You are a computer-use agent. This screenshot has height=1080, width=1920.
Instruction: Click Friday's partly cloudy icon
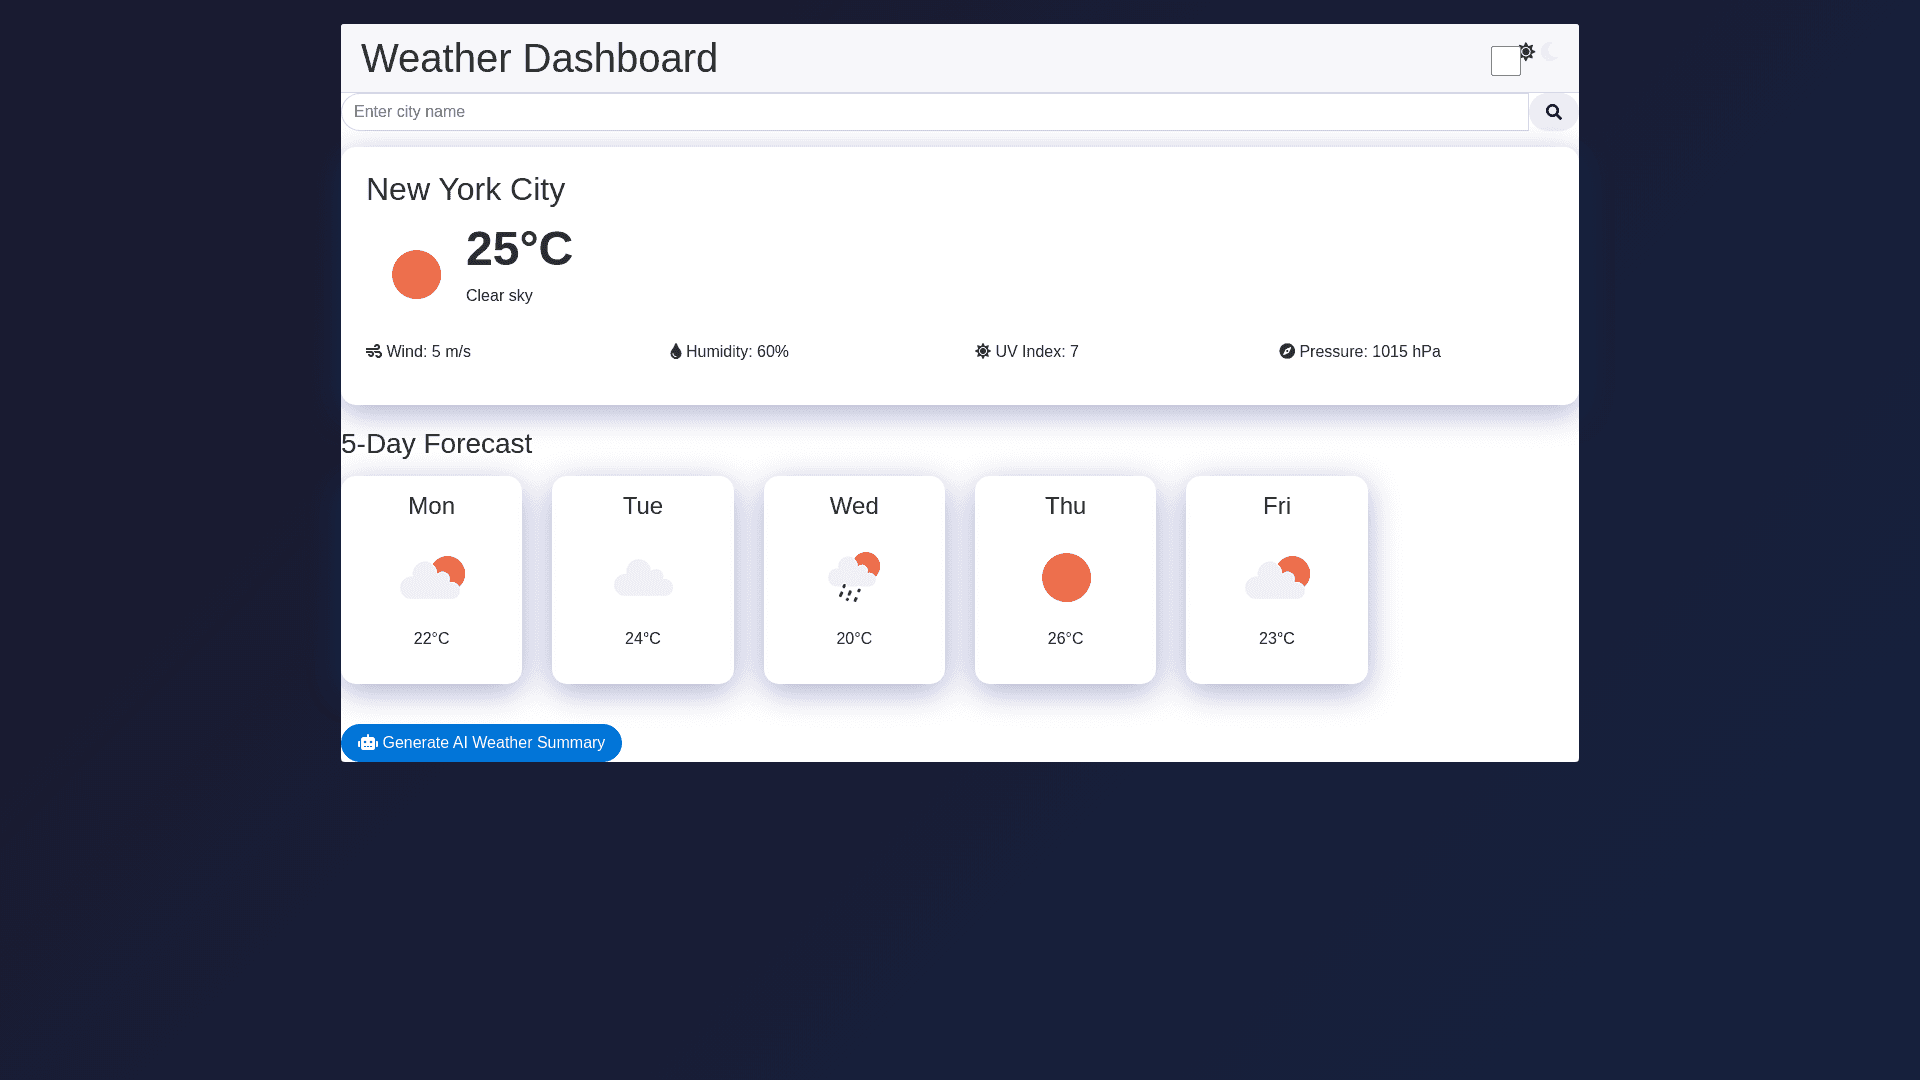click(1277, 578)
